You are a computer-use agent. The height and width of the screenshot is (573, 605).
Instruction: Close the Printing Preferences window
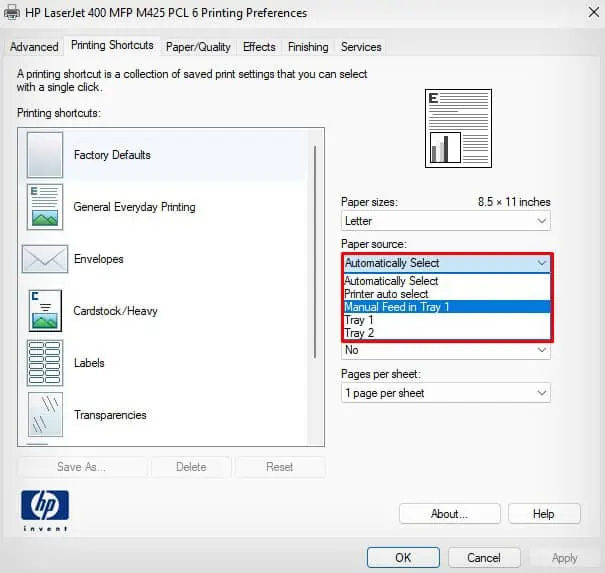pos(593,12)
